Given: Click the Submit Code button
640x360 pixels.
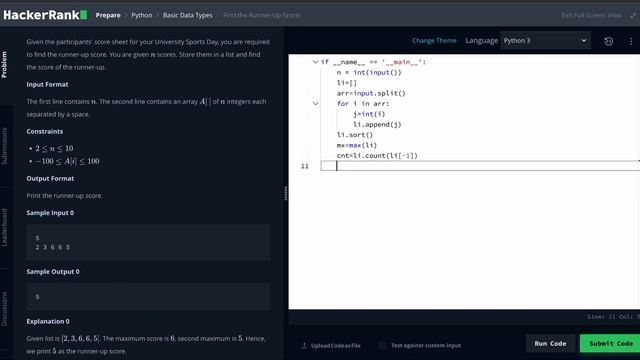Looking at the screenshot, I should pyautogui.click(x=611, y=343).
